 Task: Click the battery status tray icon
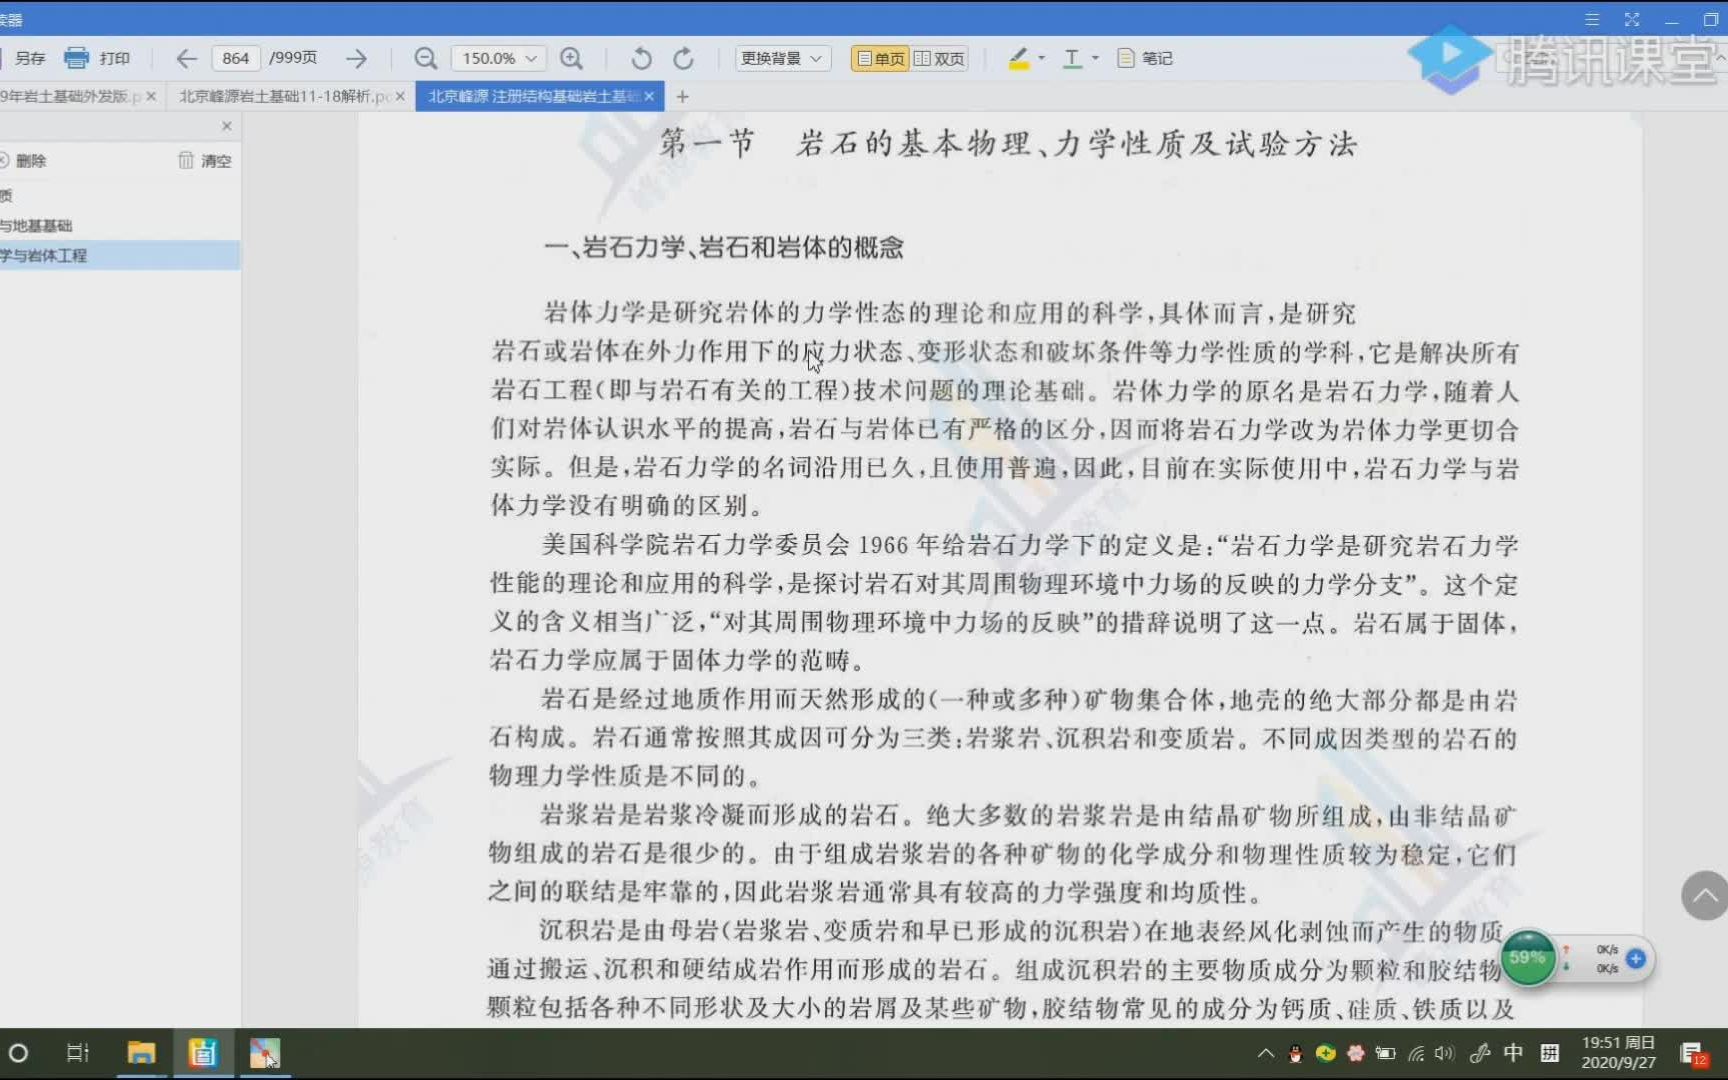[x=1385, y=1053]
